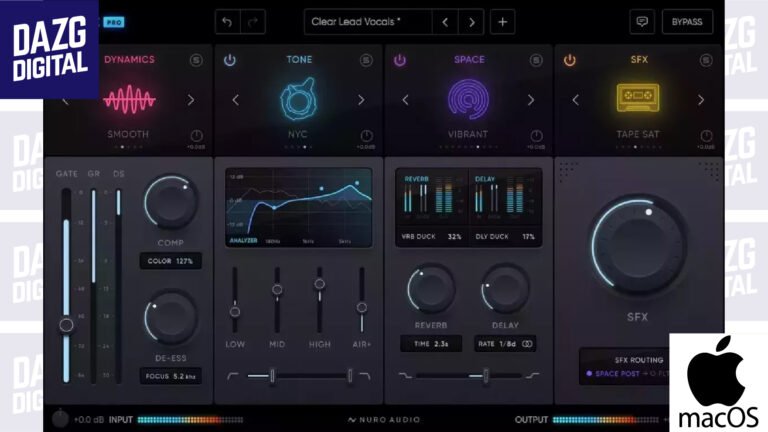768x432 pixels.
Task: Click the COLOR 127% field
Action: (x=170, y=261)
